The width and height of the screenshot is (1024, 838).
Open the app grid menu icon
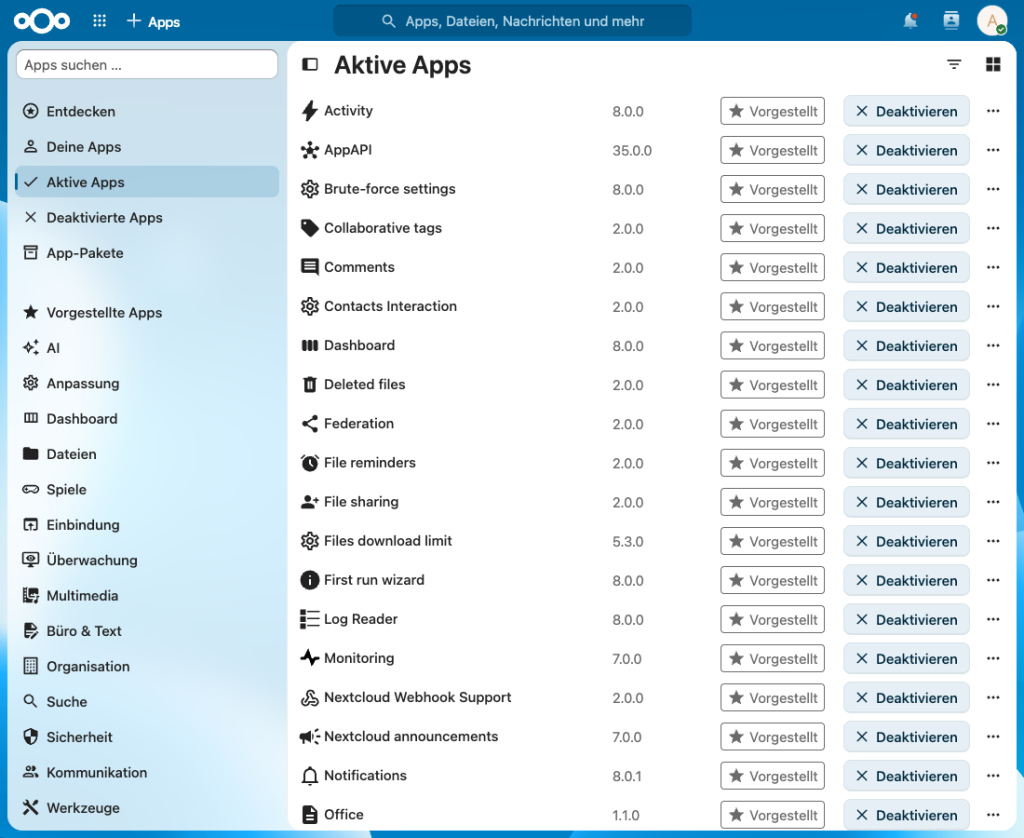coord(99,21)
